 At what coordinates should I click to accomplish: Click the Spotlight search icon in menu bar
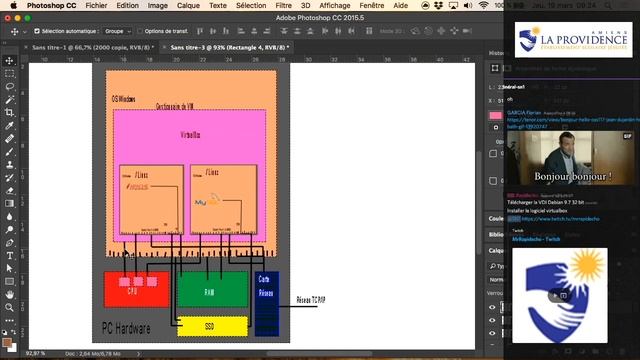click(608, 5)
